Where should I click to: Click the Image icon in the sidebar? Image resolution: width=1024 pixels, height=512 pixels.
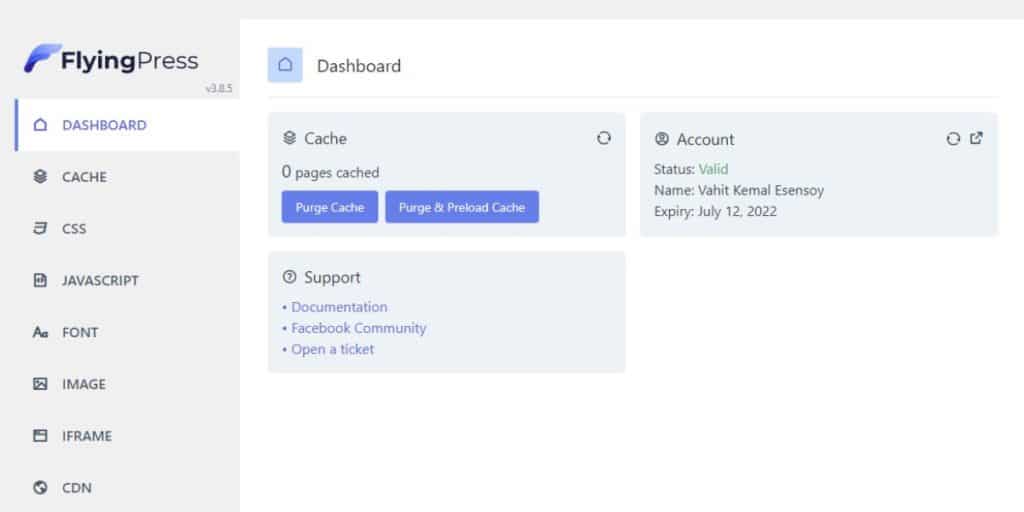coord(40,384)
